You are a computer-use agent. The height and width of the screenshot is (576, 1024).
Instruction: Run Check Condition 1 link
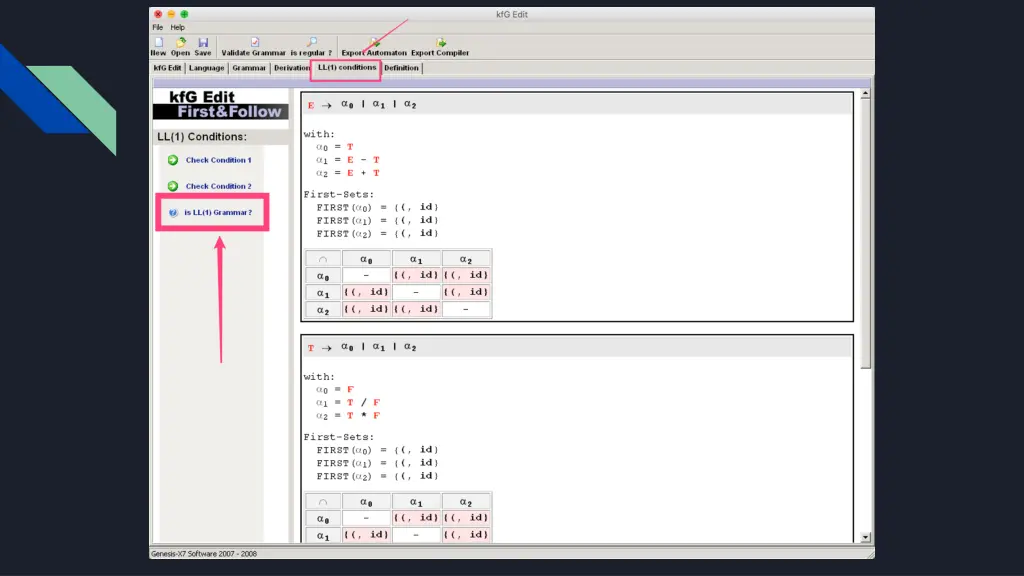coord(218,160)
